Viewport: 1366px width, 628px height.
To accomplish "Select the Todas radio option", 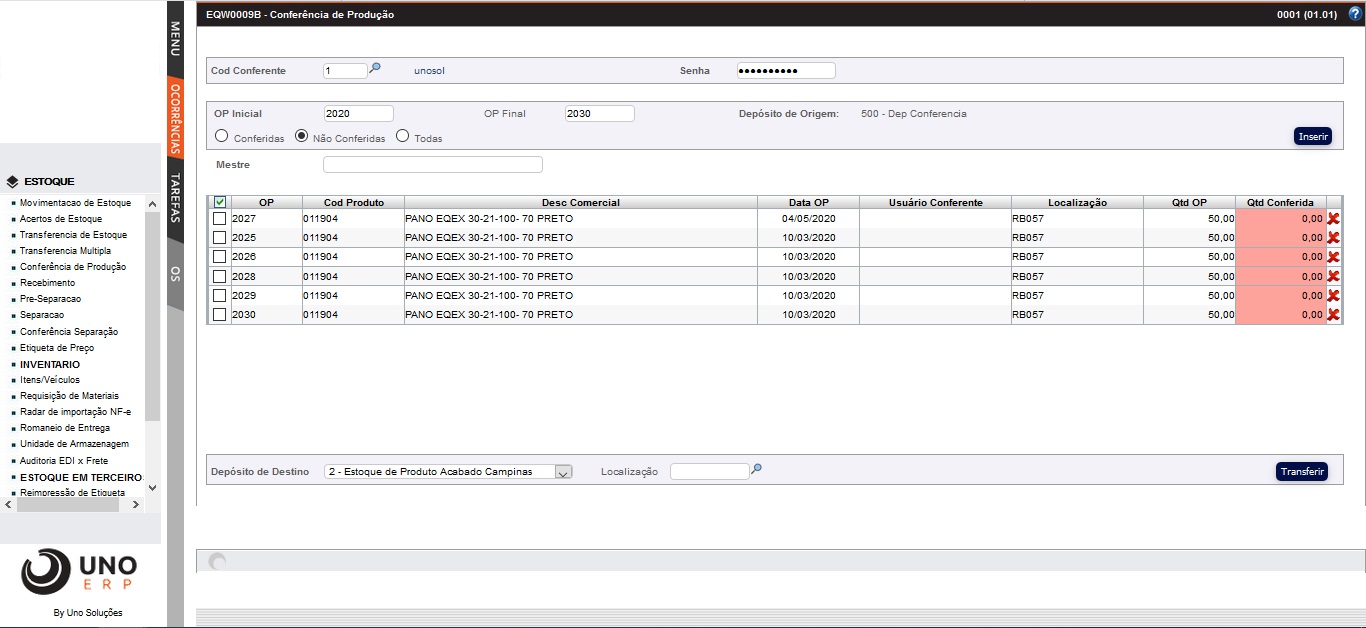I will tap(403, 136).
